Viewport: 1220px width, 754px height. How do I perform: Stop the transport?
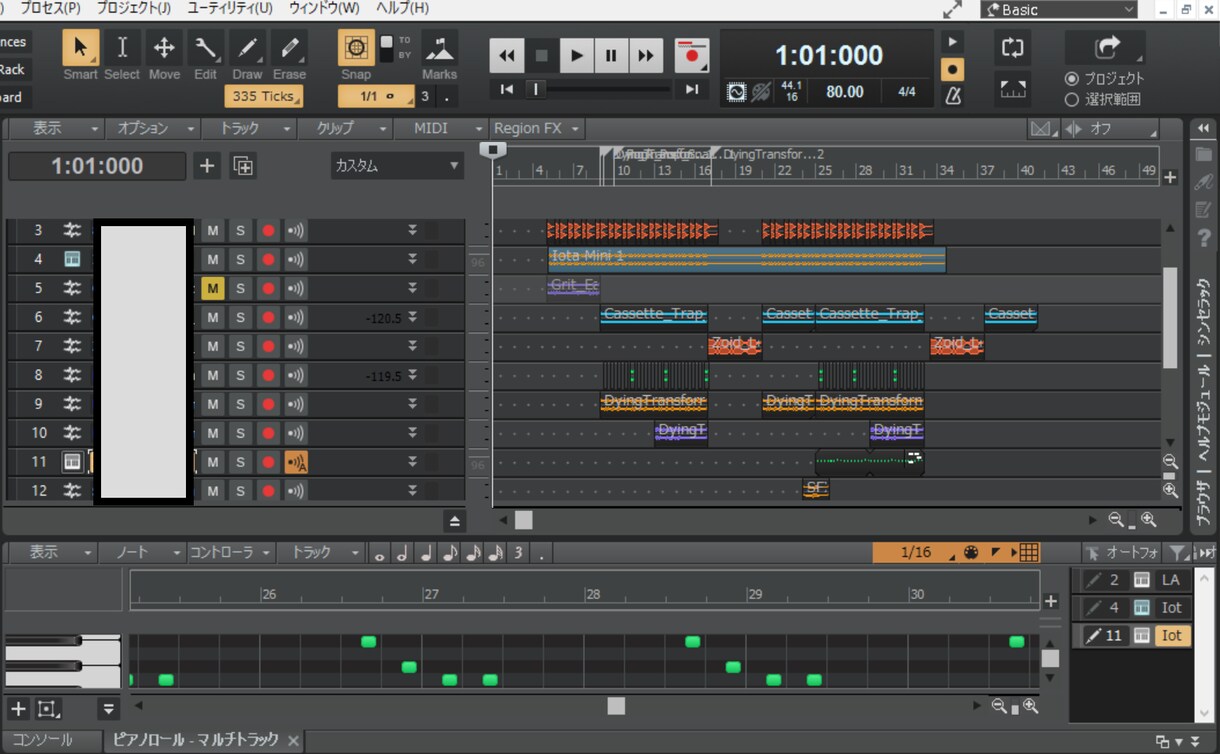tap(541, 56)
